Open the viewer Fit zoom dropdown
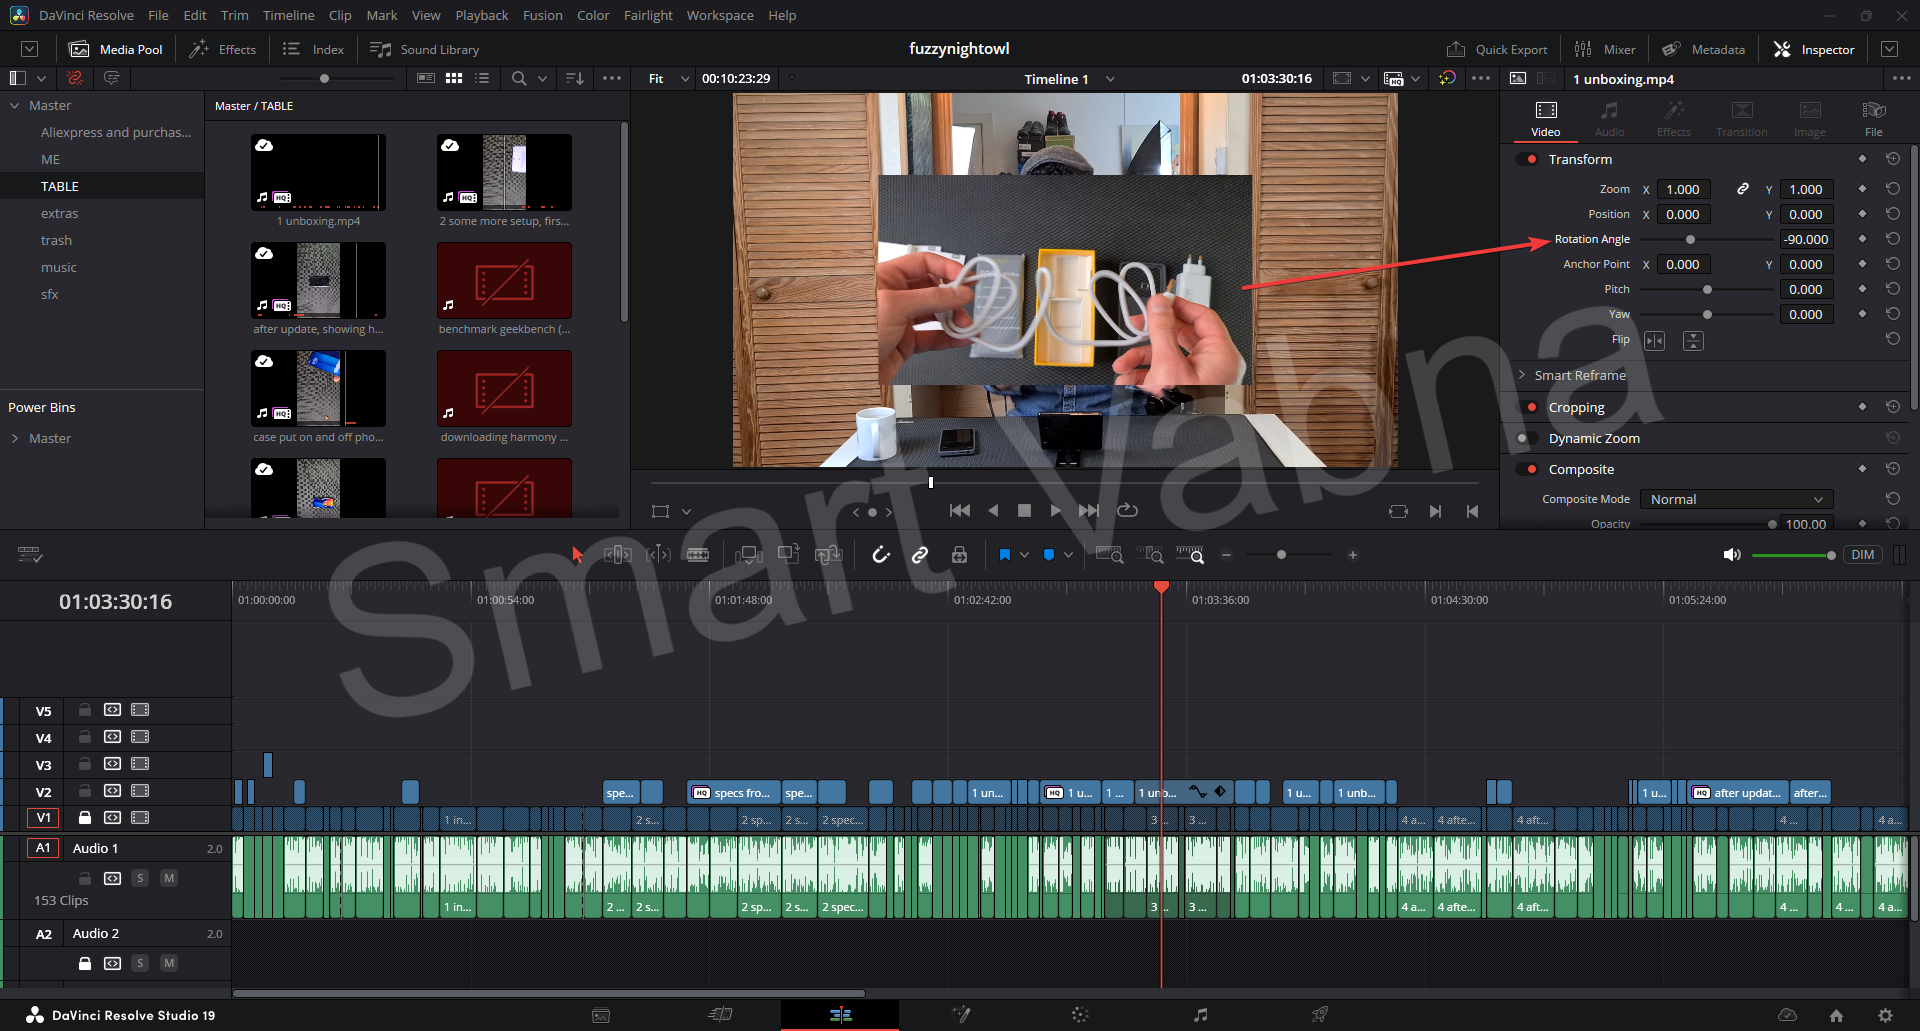The height and width of the screenshot is (1031, 1920). click(669, 78)
